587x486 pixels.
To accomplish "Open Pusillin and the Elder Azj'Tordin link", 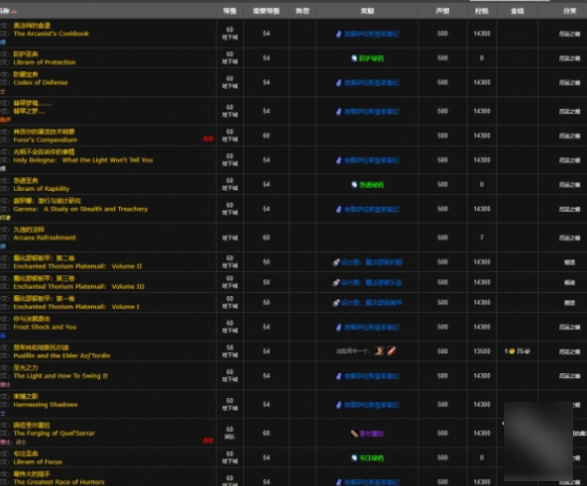I will point(62,356).
